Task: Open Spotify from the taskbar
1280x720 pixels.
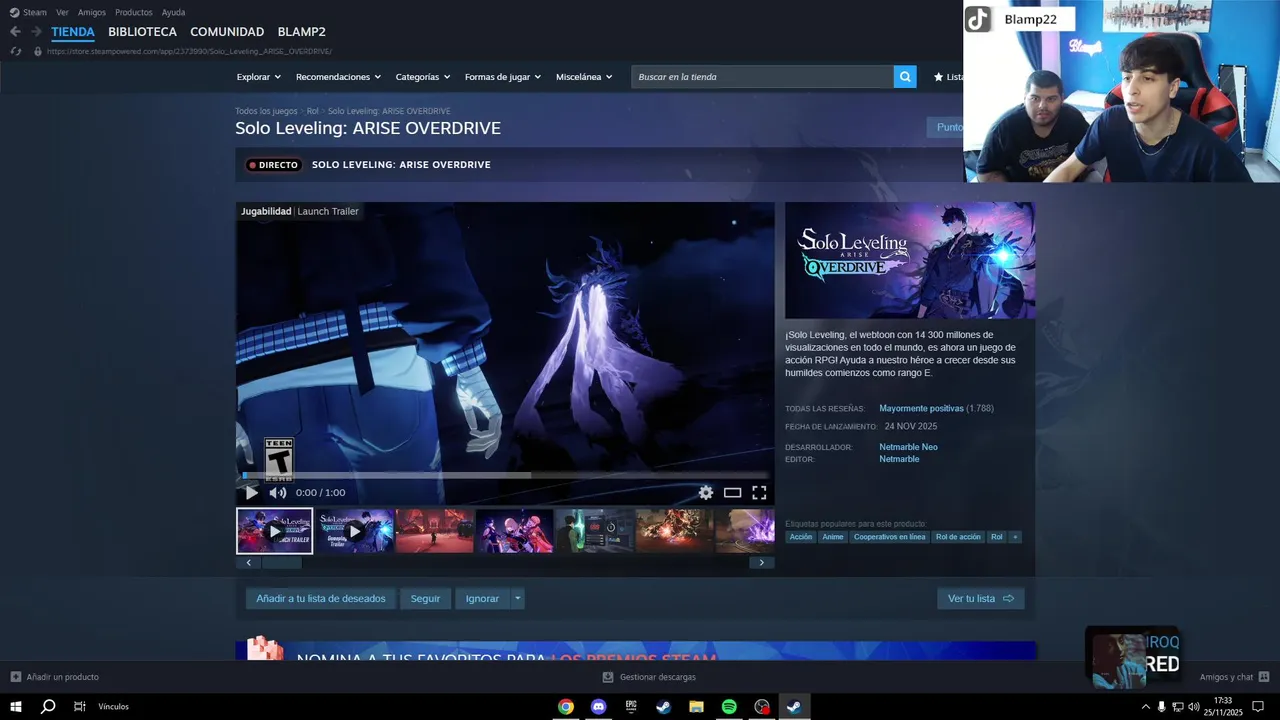Action: click(729, 706)
